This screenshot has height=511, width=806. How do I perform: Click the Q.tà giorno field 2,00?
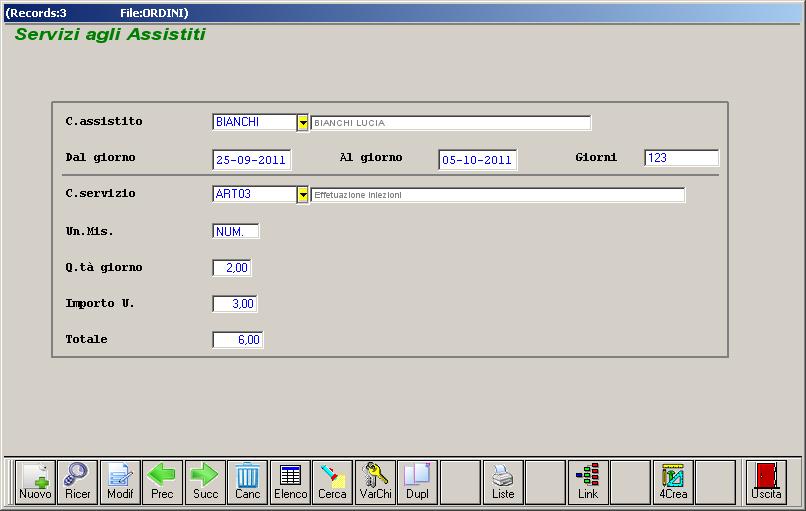[x=232, y=268]
